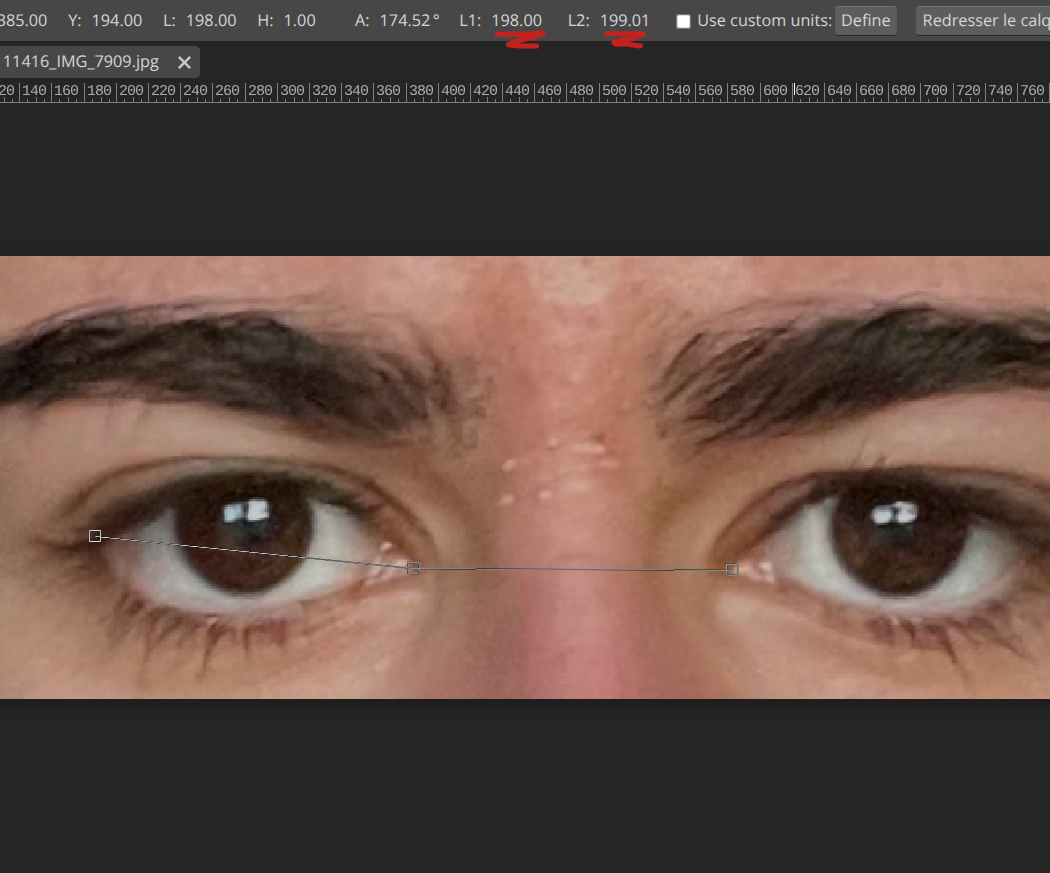Close the 11416_IMG_7909.jpg tab
Viewport: 1050px width, 873px height.
(x=184, y=61)
